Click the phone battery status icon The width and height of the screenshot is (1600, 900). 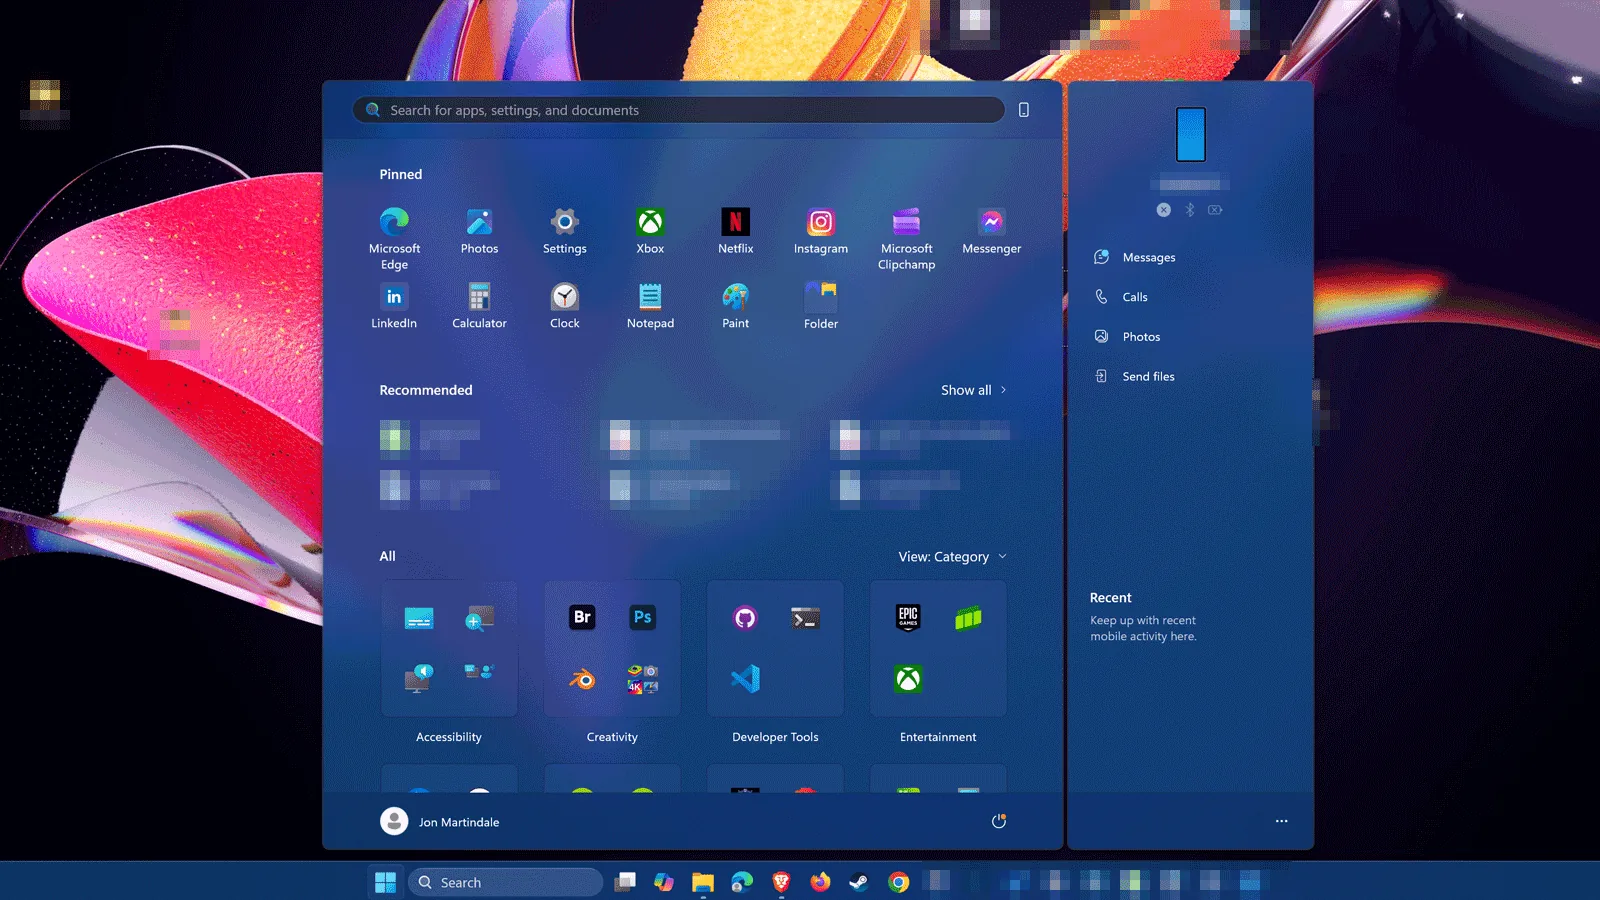pyautogui.click(x=1215, y=210)
